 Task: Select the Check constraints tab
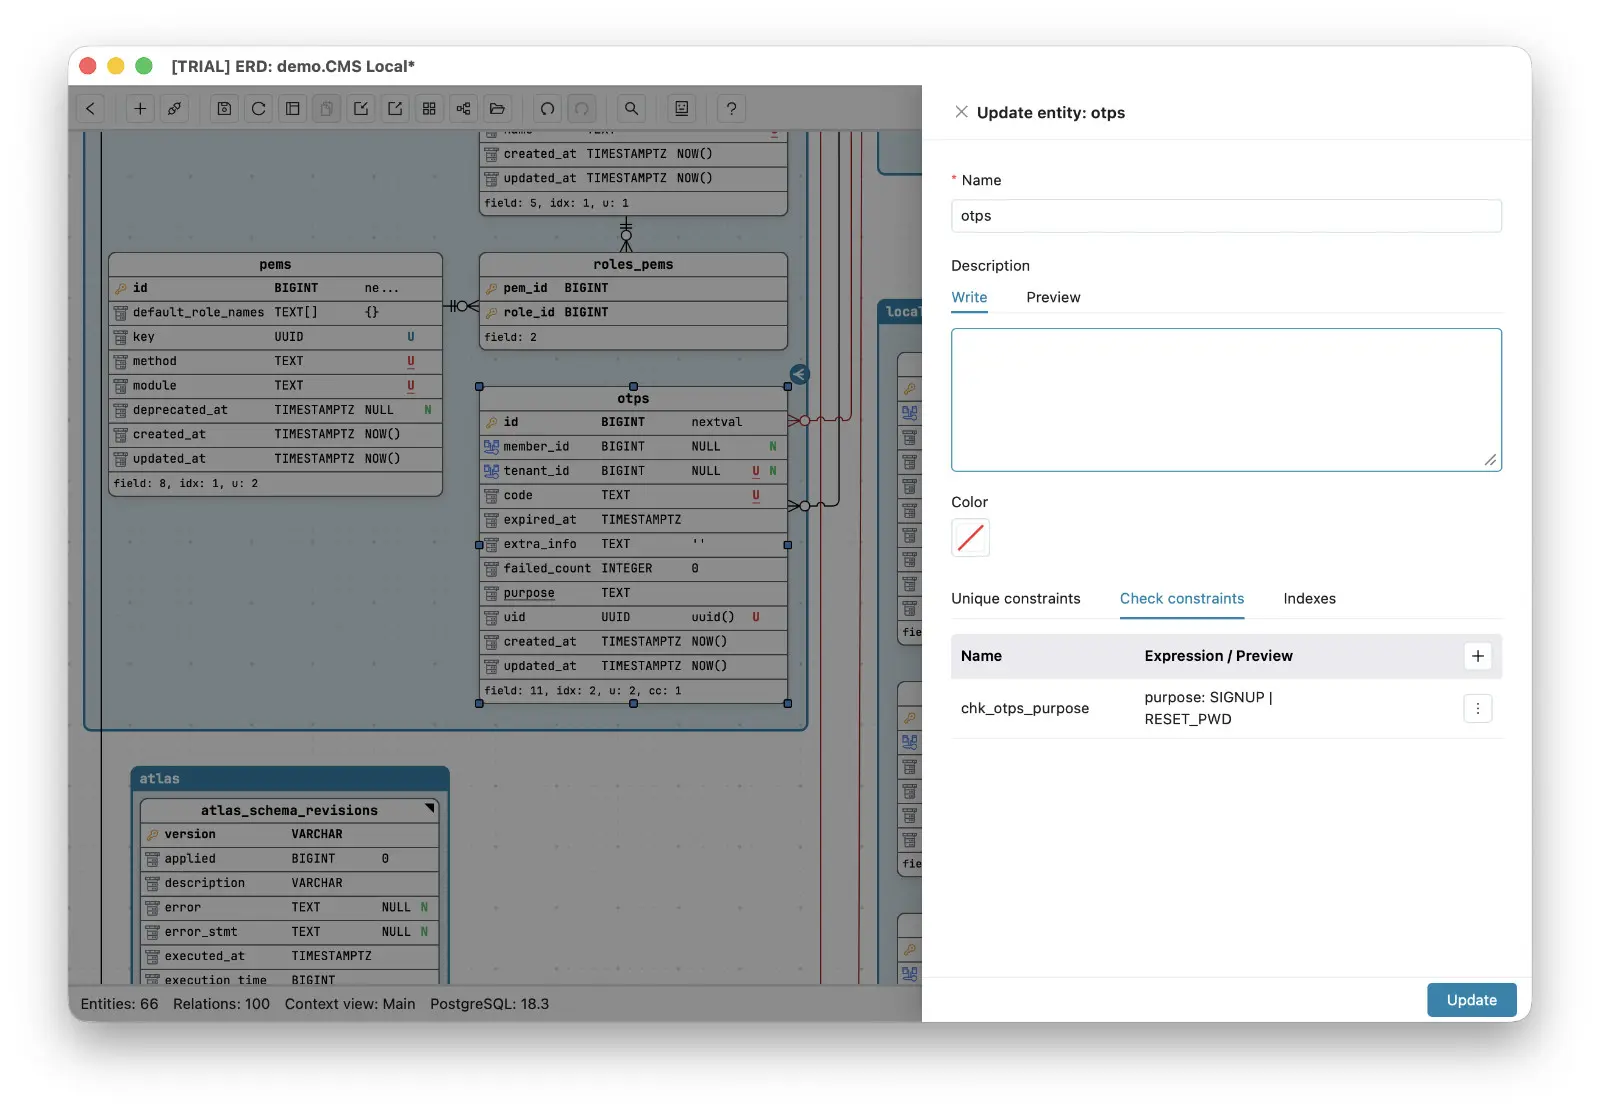(x=1182, y=598)
